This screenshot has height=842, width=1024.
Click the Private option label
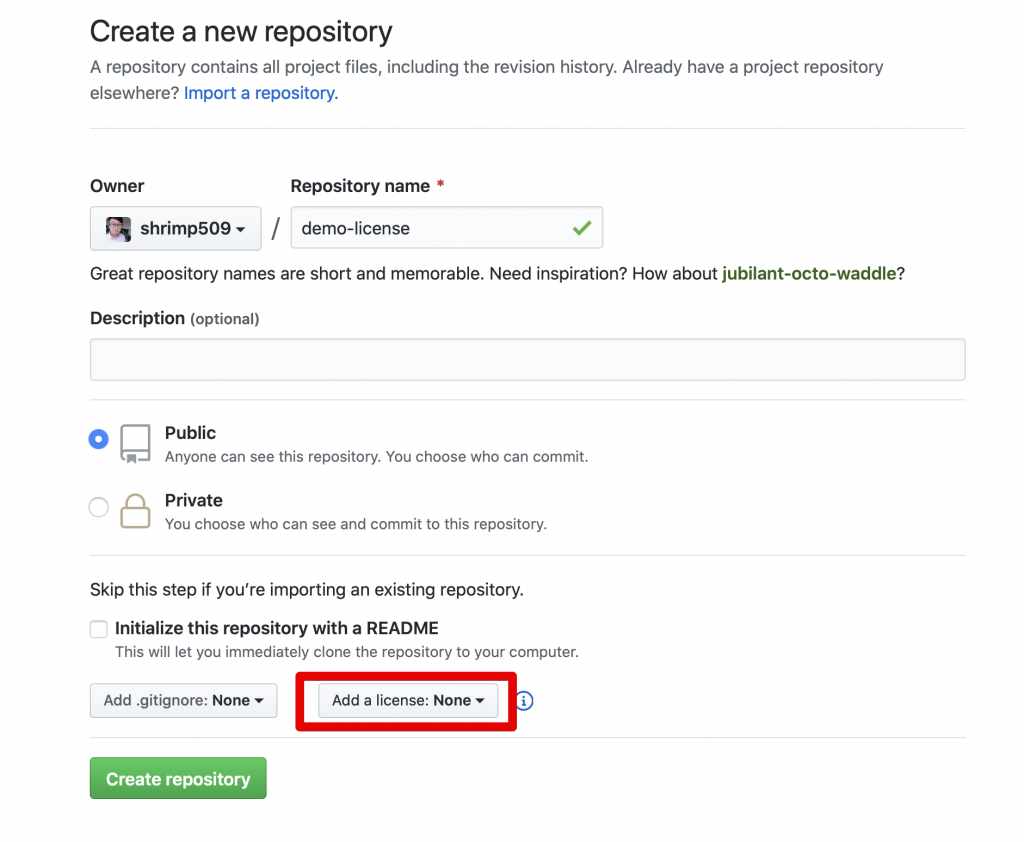click(x=193, y=500)
